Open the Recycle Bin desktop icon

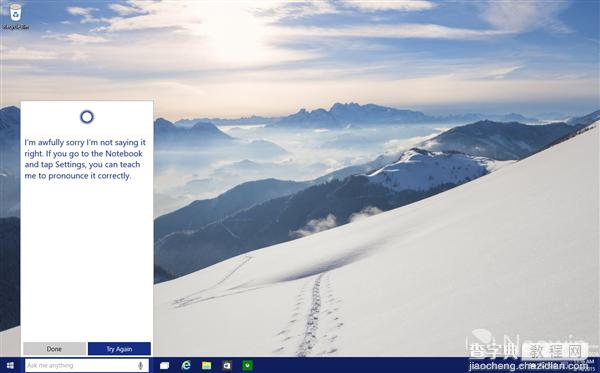[15, 16]
